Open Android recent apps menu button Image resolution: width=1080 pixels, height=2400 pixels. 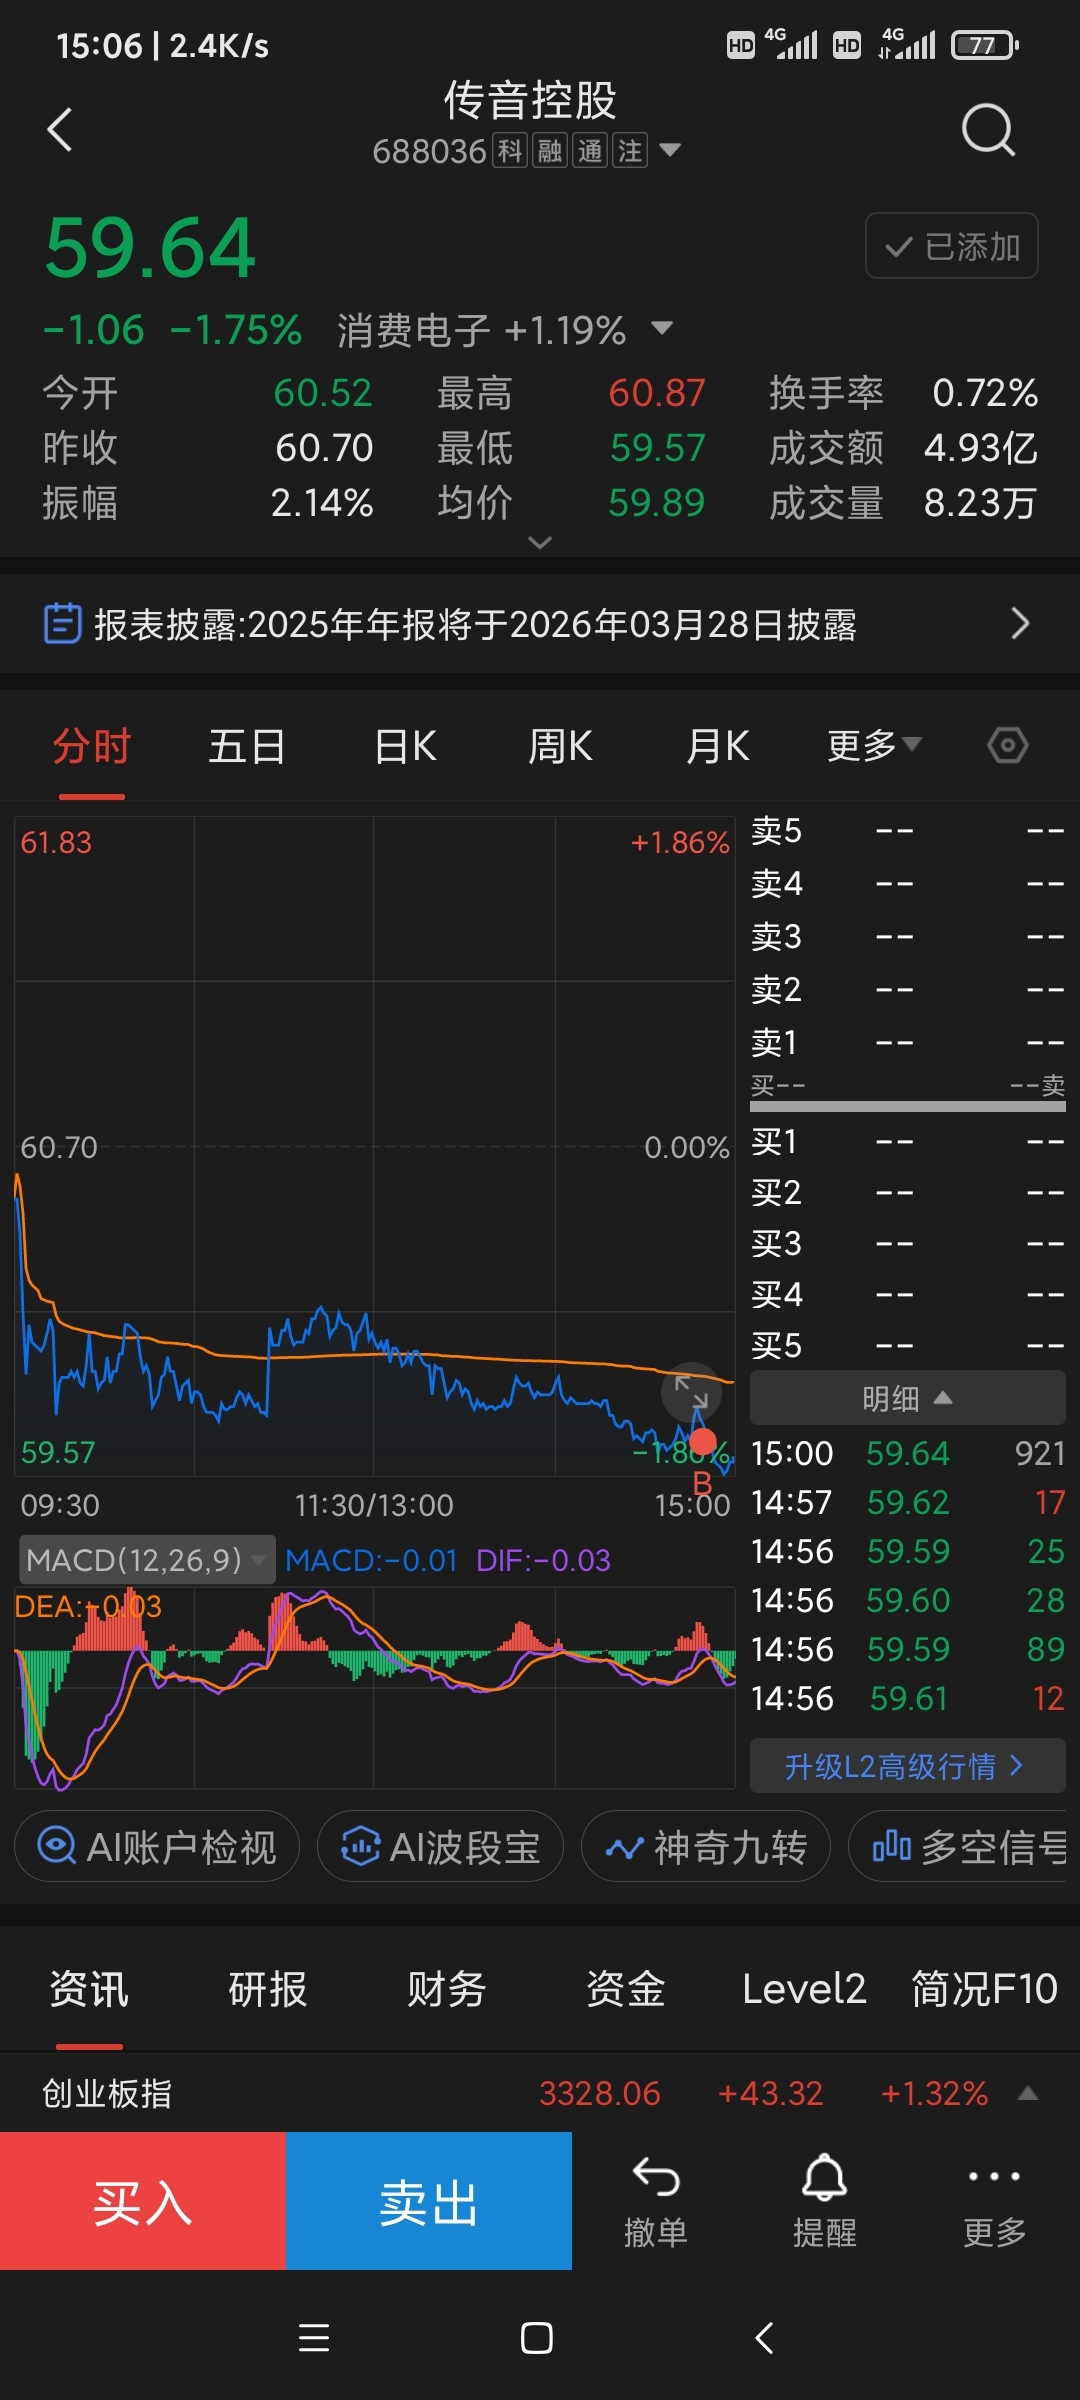[314, 2338]
